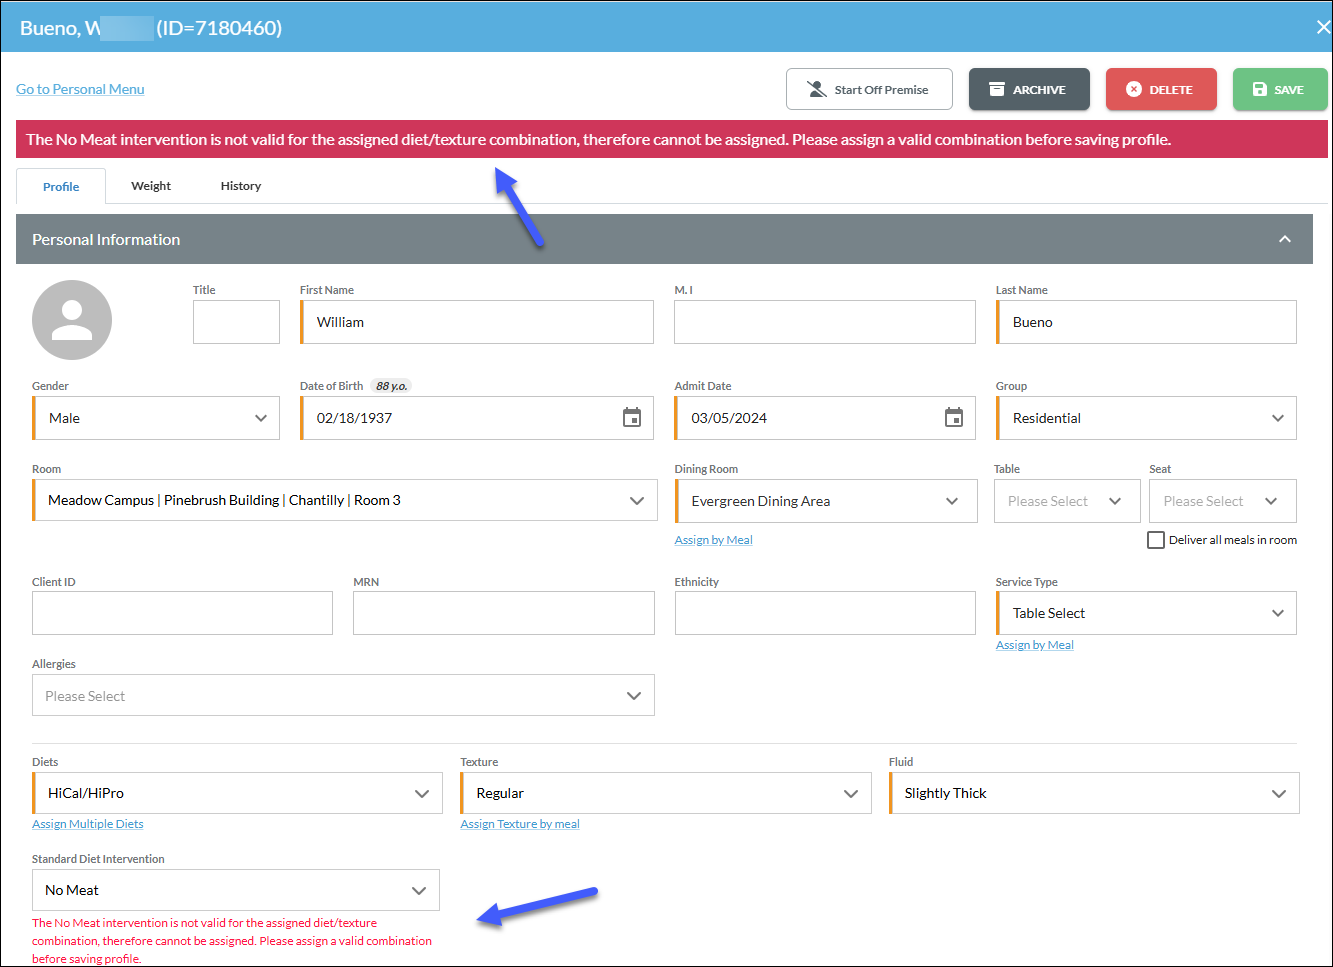Archive this resident profile

tap(1030, 89)
